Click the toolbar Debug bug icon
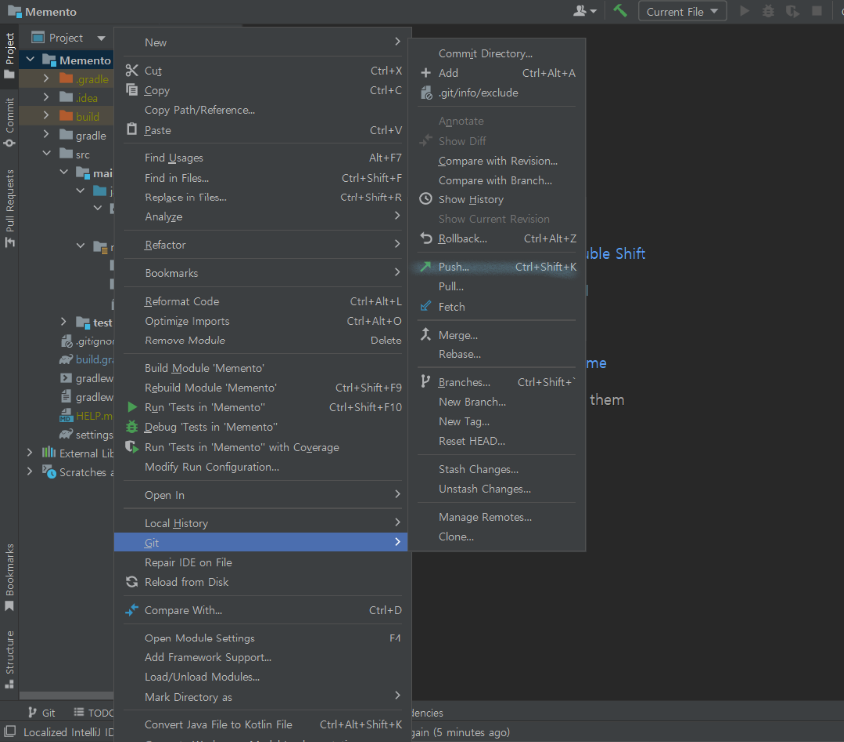 pos(768,11)
